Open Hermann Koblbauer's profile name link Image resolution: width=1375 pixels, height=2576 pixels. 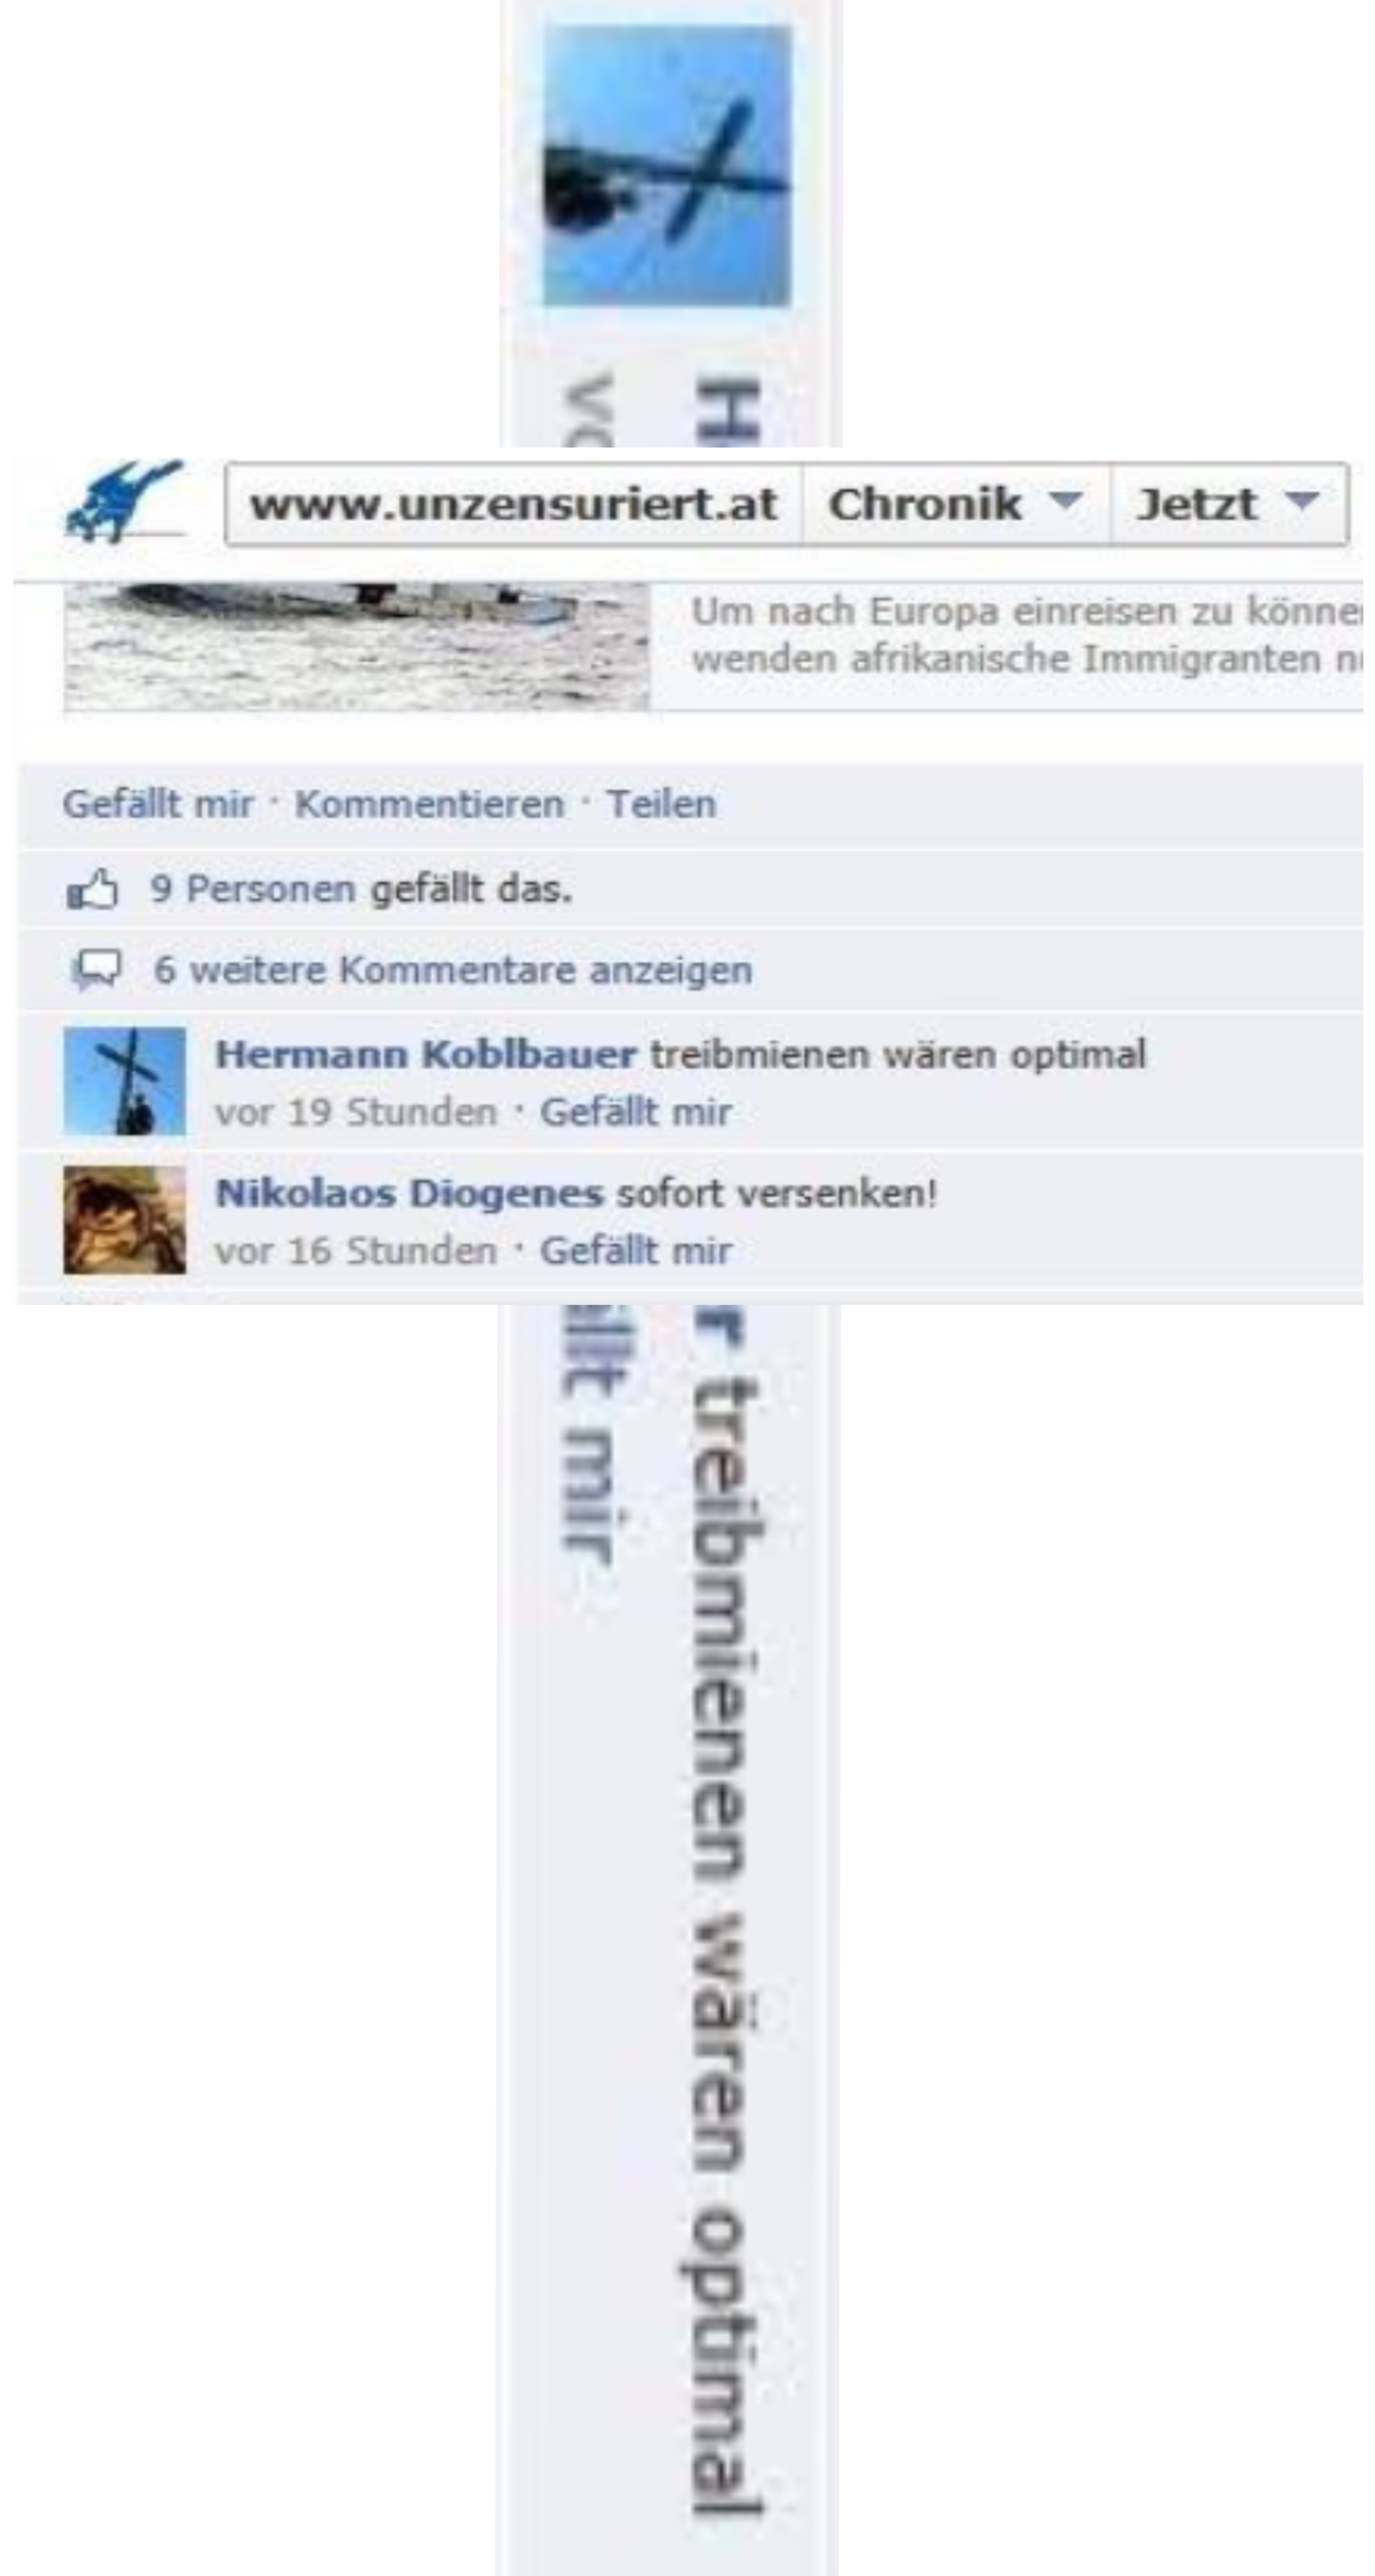[426, 1054]
